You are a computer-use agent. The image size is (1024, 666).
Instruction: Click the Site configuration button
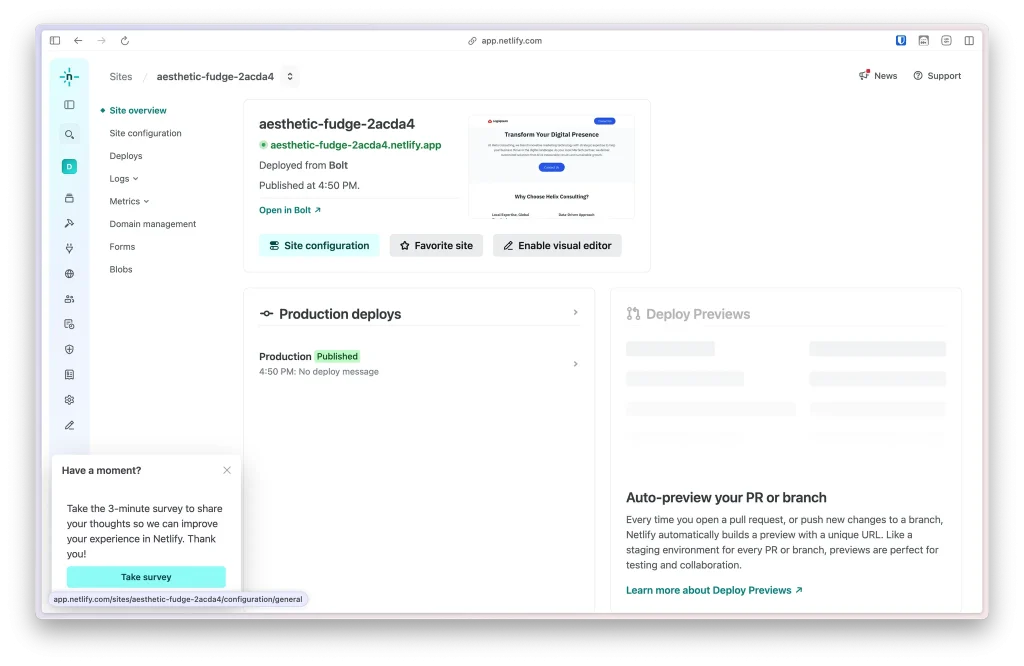(x=319, y=246)
